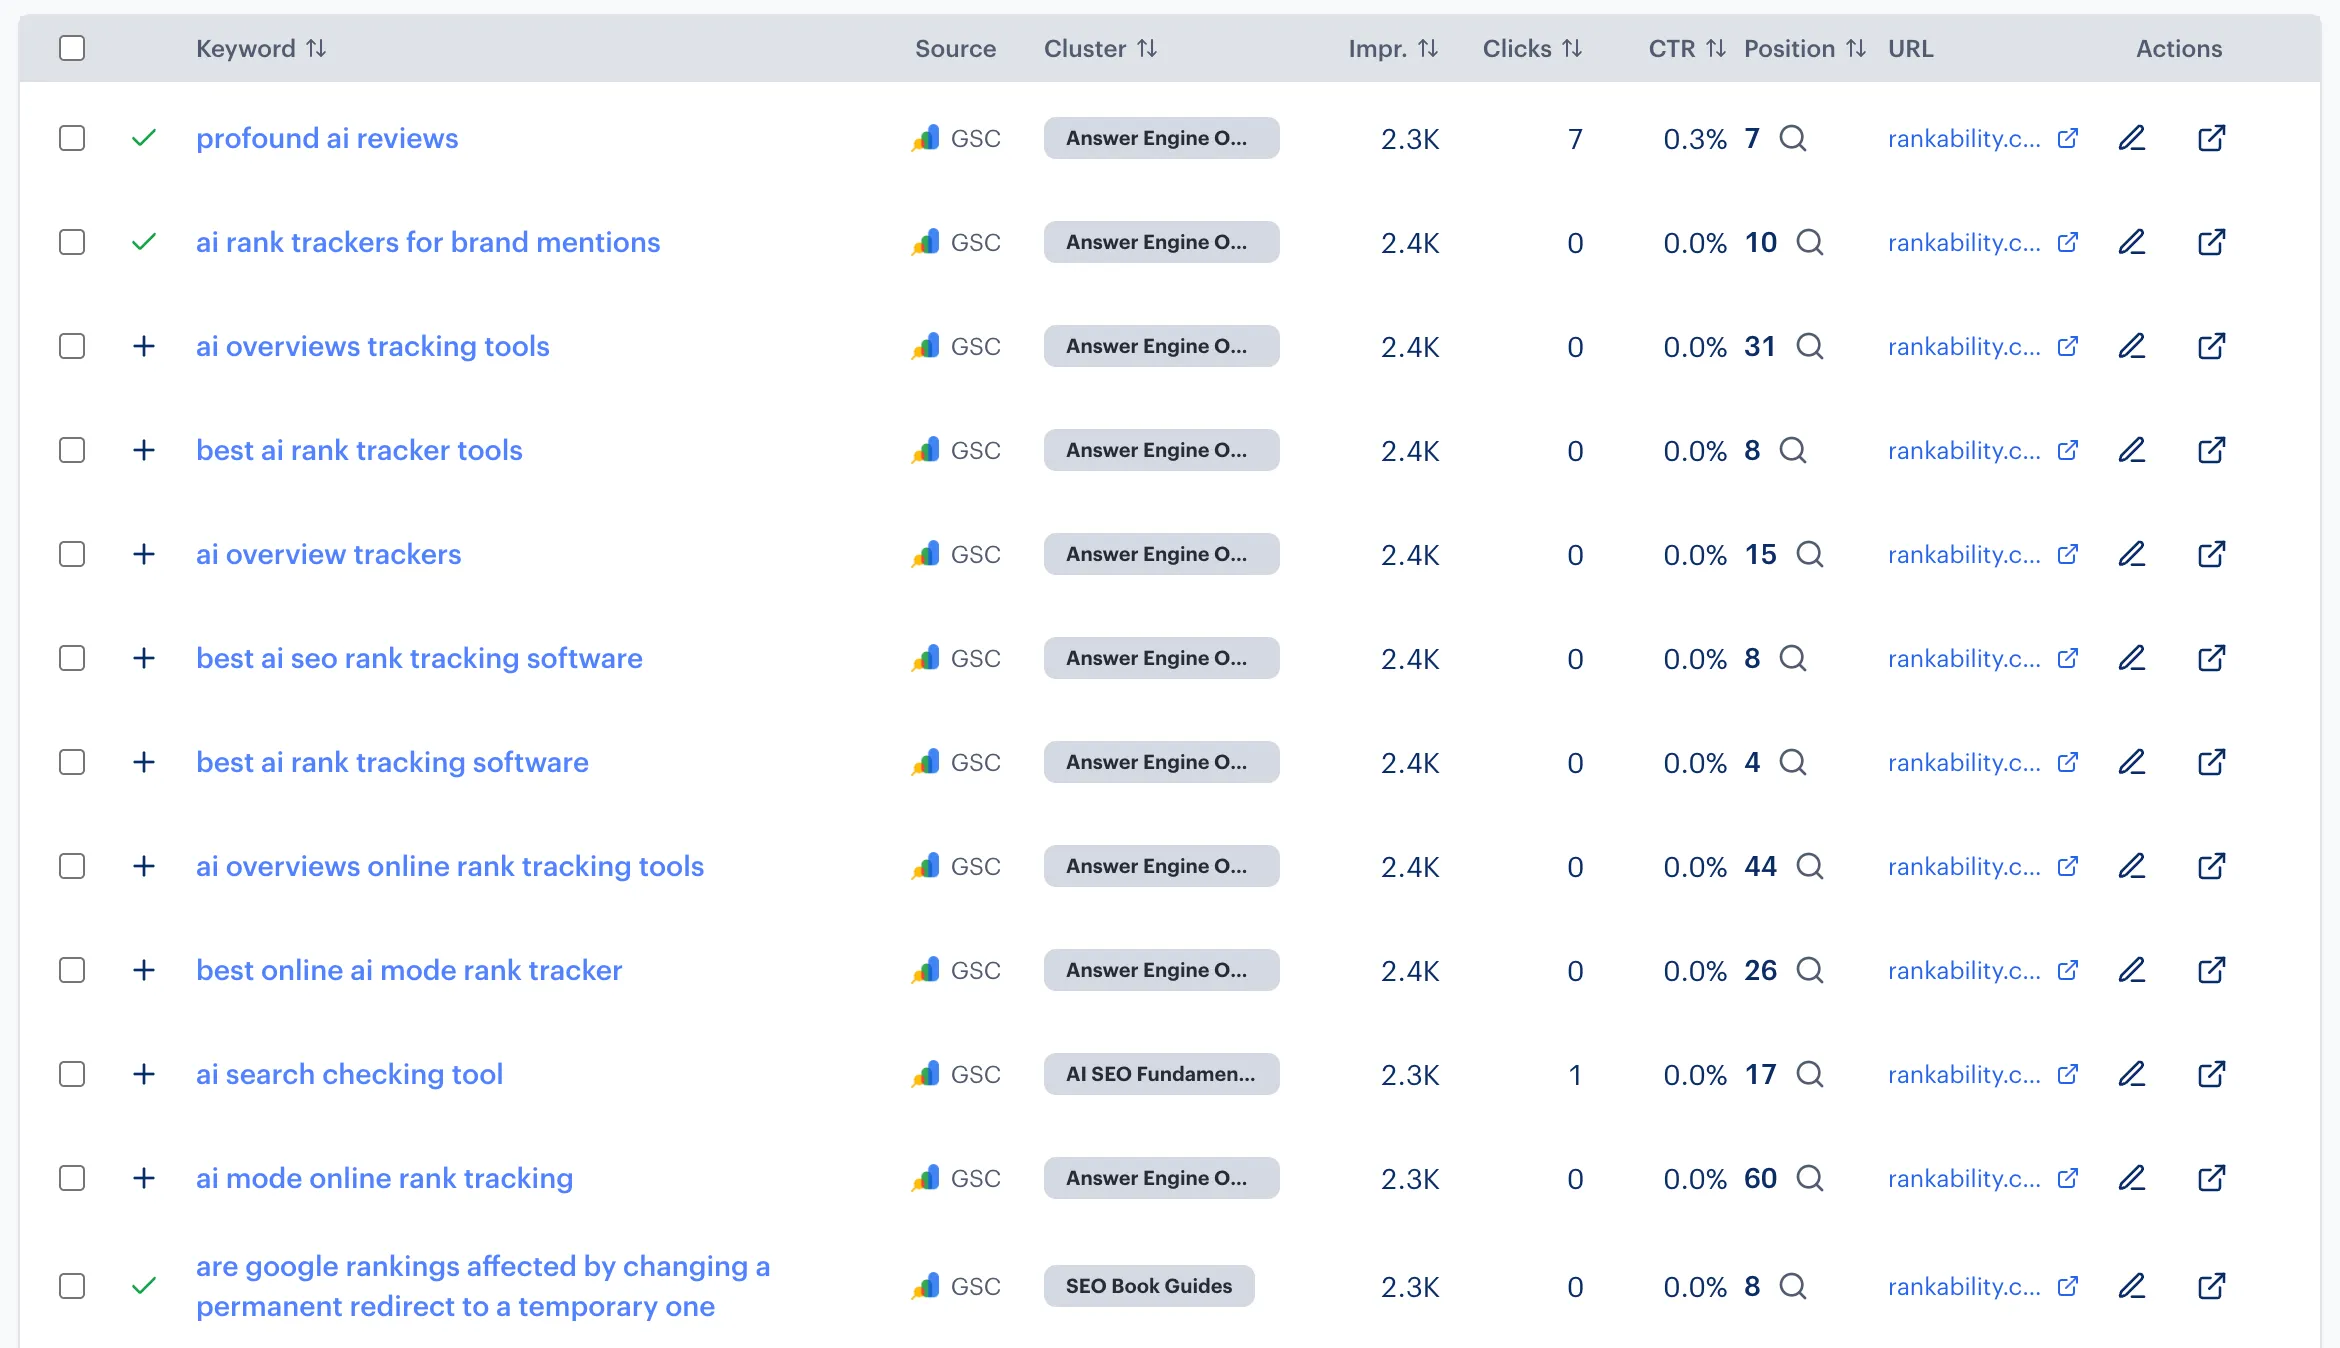Click the edit pencil for profound ai reviews
Viewport: 2340px width, 1348px height.
[2132, 138]
